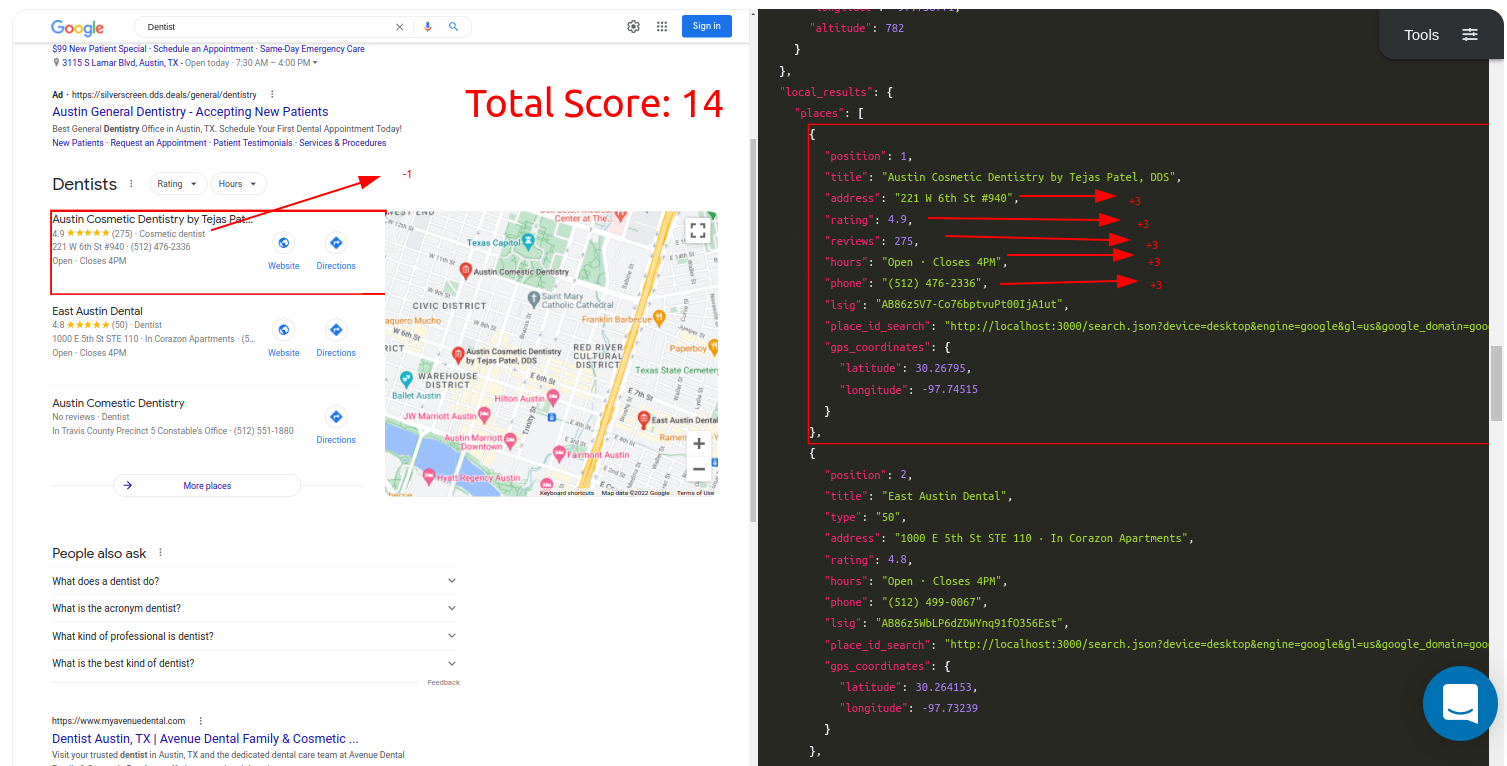Image resolution: width=1507 pixels, height=766 pixels.
Task: Start voice search with the microphone icon
Action: [428, 27]
